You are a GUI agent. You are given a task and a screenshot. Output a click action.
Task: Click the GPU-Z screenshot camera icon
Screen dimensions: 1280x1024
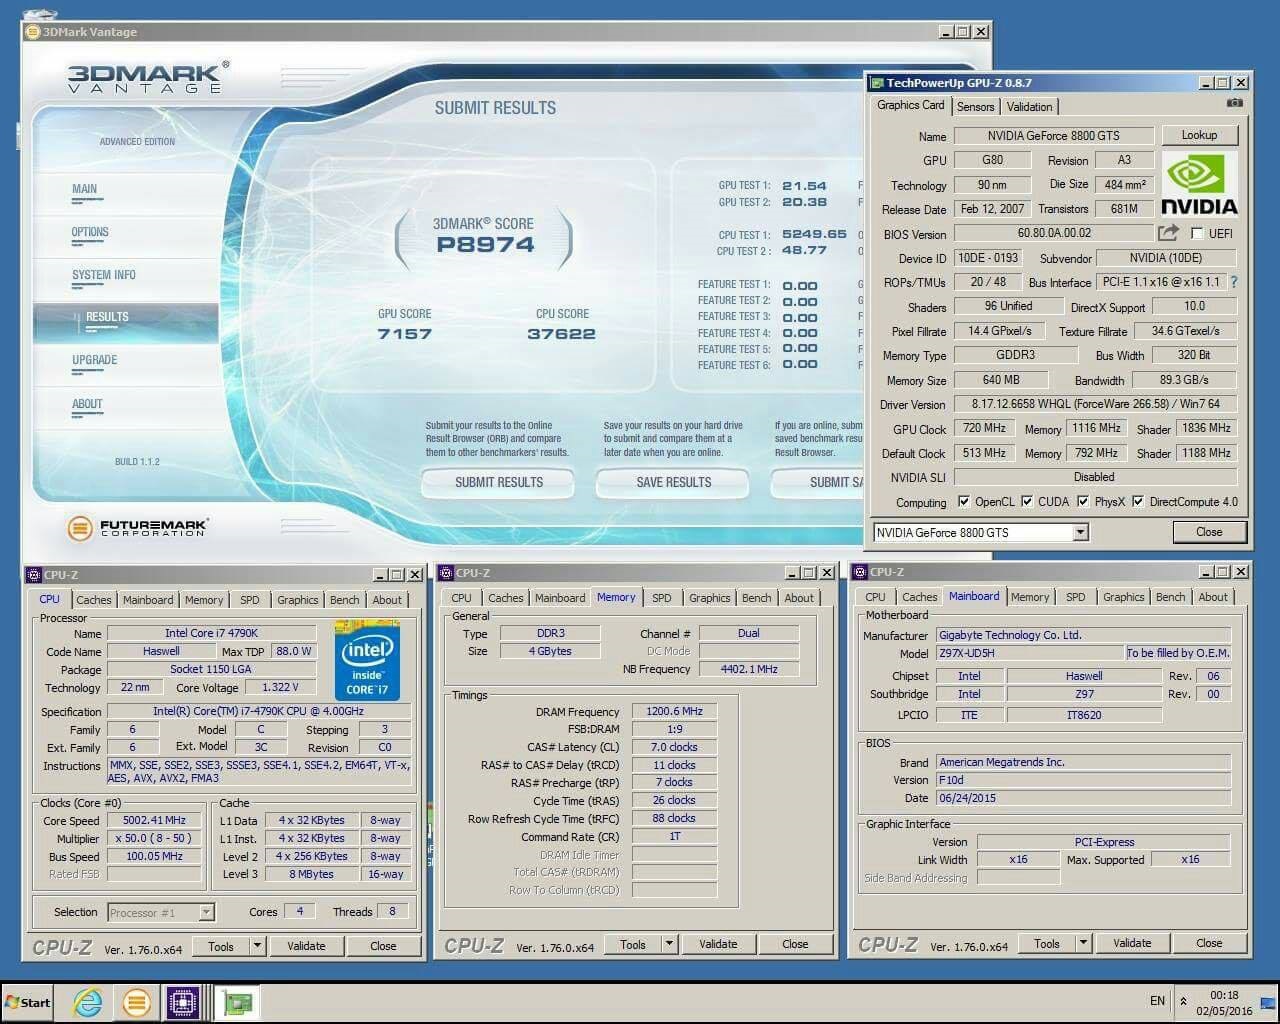pyautogui.click(x=1235, y=103)
